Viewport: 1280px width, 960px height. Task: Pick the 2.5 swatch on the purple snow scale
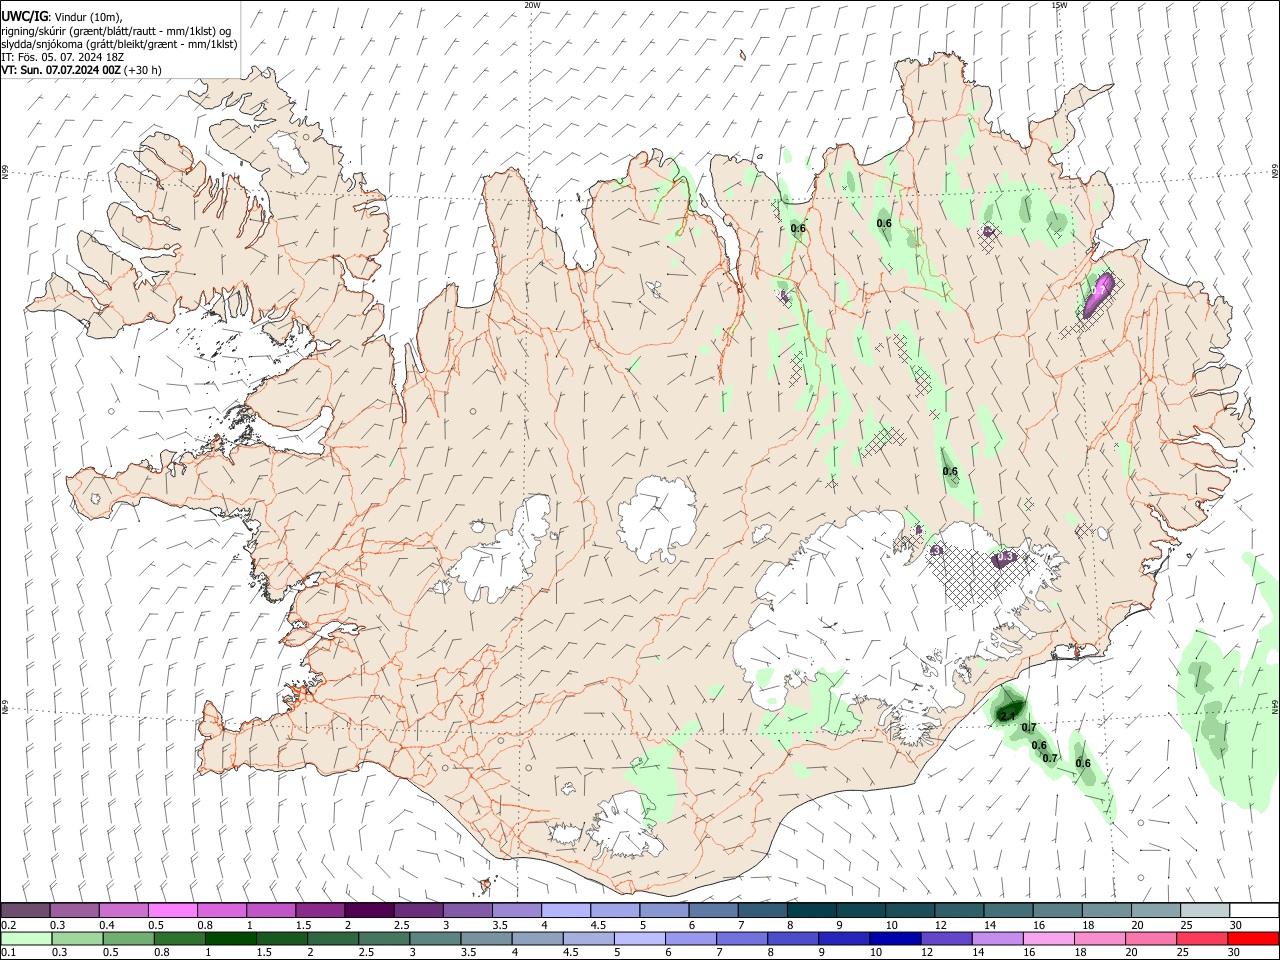pos(418,910)
